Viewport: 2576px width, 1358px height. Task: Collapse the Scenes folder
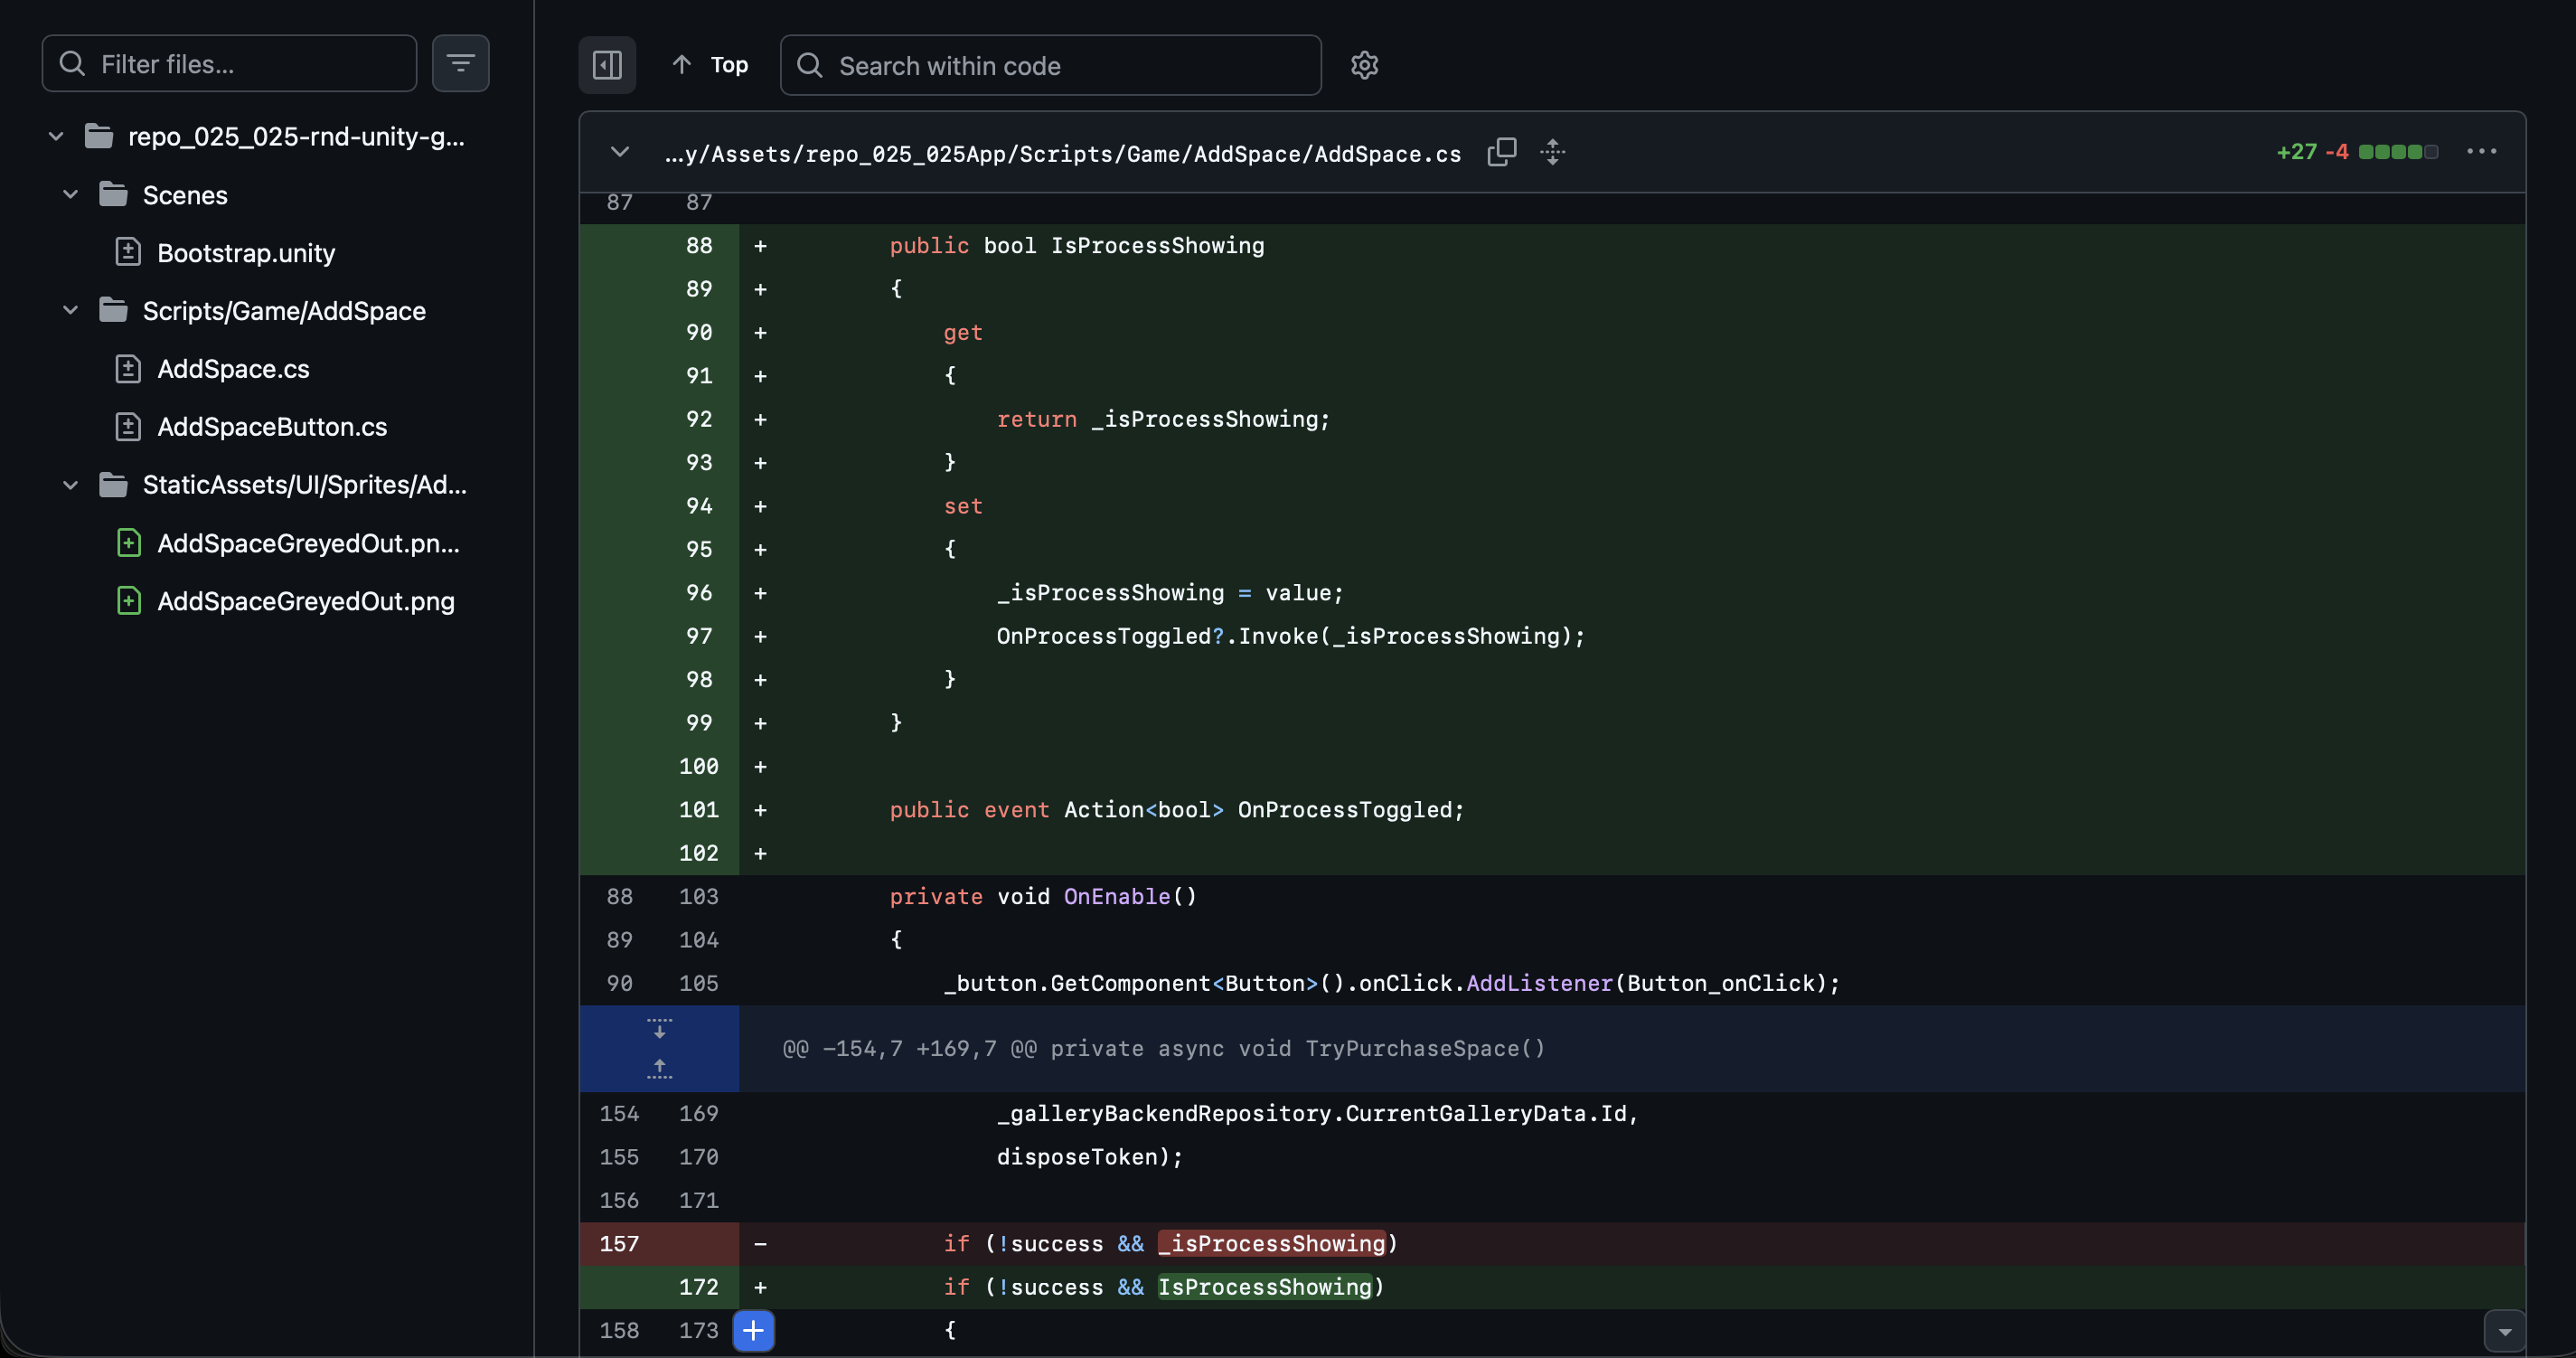[x=71, y=194]
